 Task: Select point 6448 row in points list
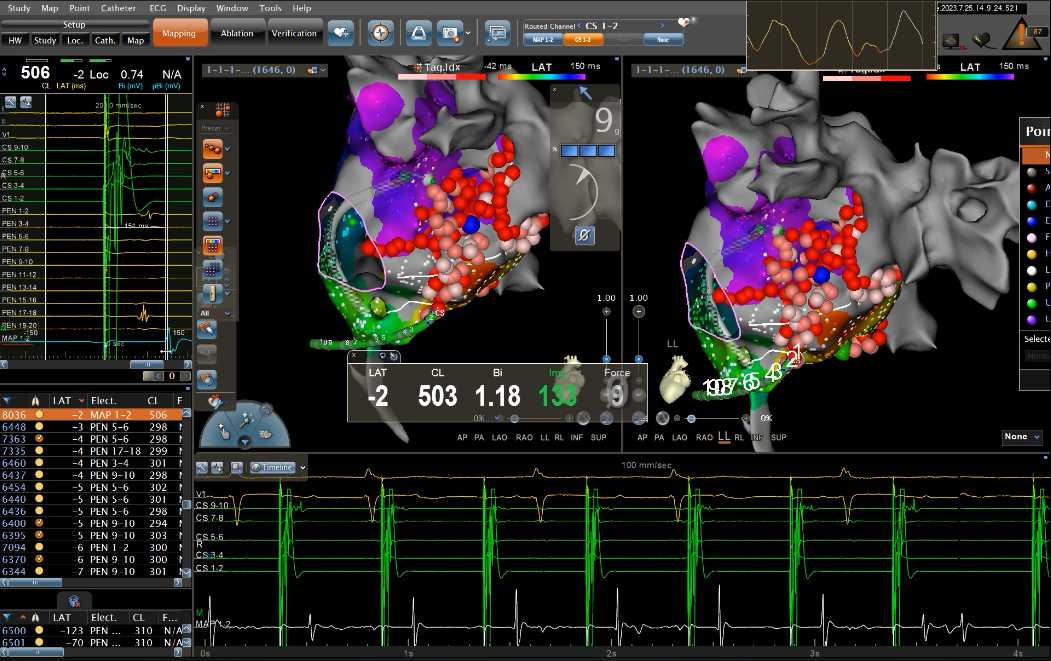[x=91, y=427]
